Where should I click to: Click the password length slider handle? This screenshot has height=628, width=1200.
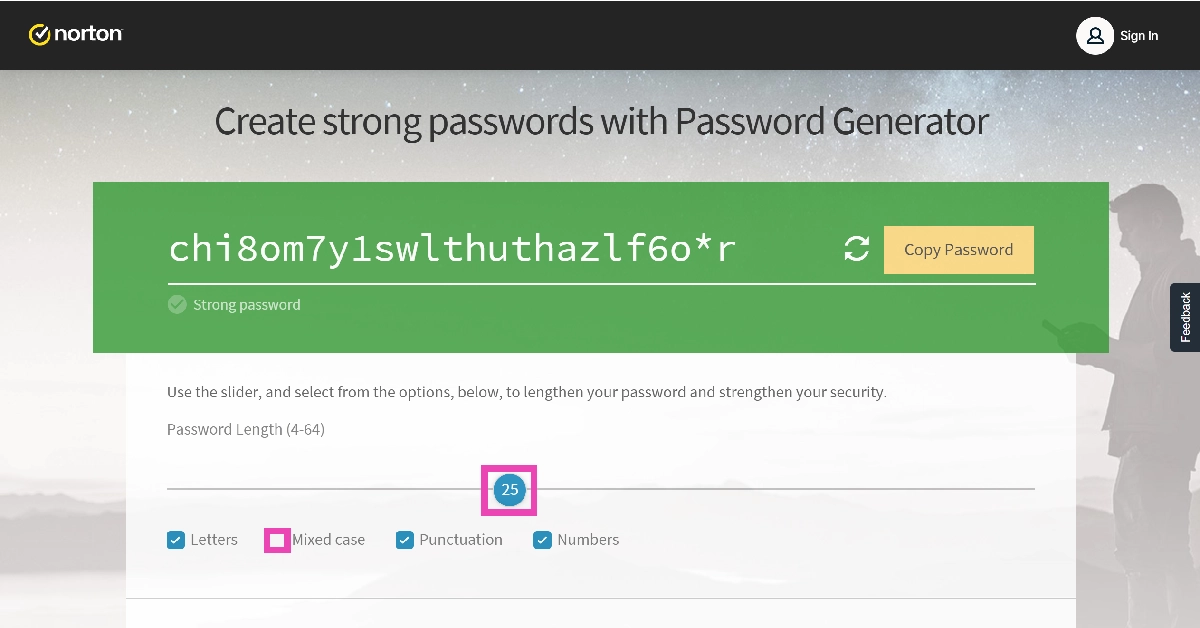tap(509, 490)
